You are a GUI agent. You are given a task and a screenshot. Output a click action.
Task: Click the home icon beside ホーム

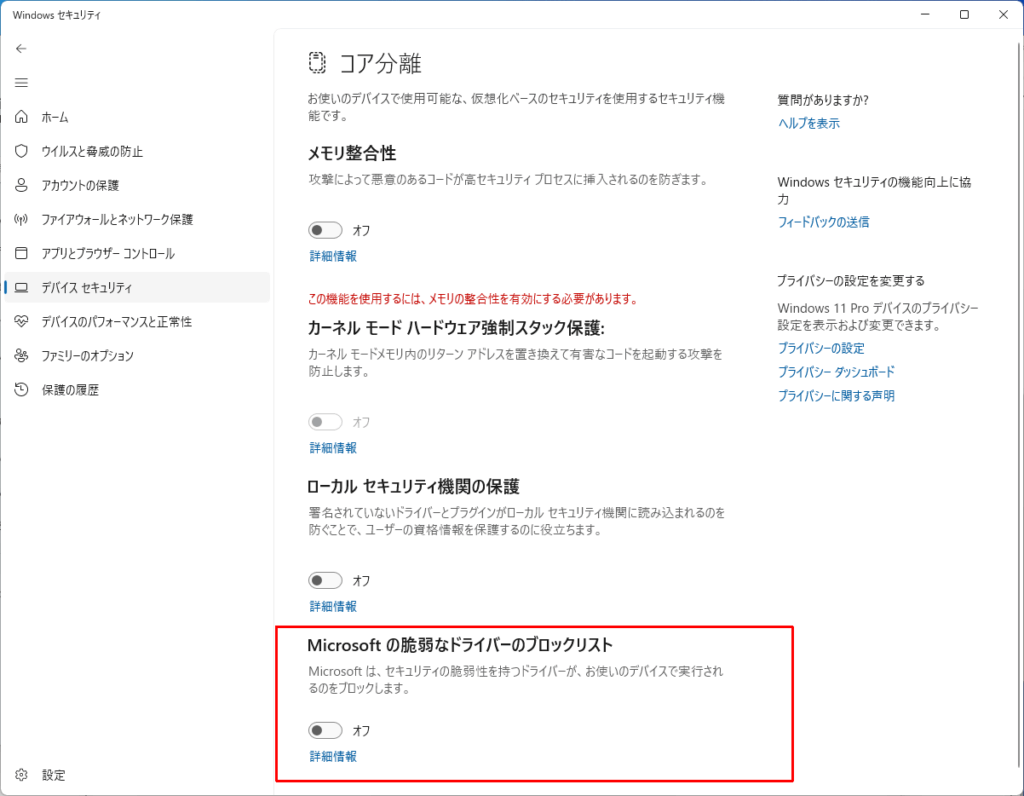(21, 117)
